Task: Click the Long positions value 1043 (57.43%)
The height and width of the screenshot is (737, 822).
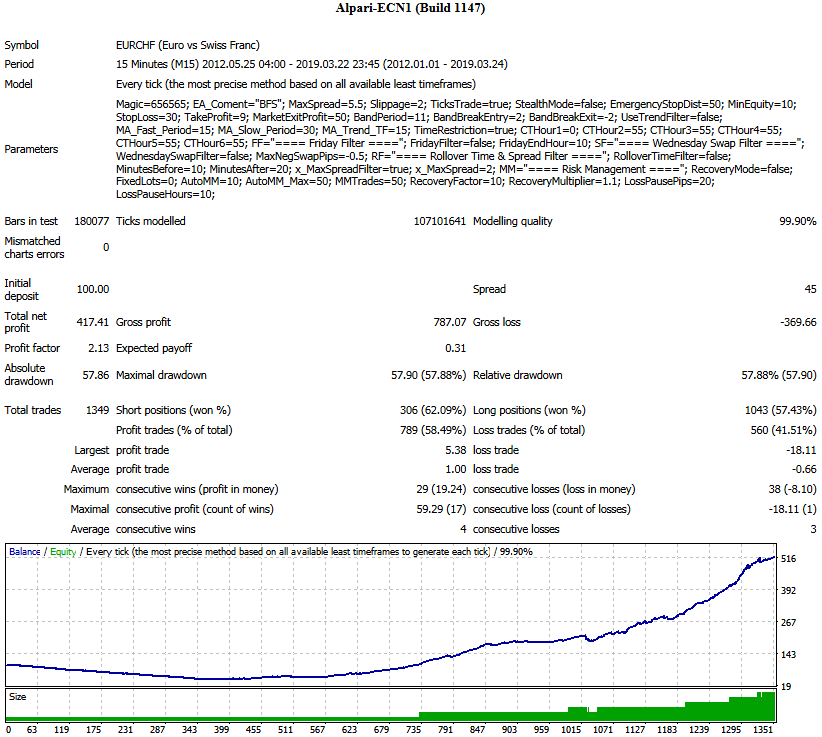Action: [x=781, y=410]
